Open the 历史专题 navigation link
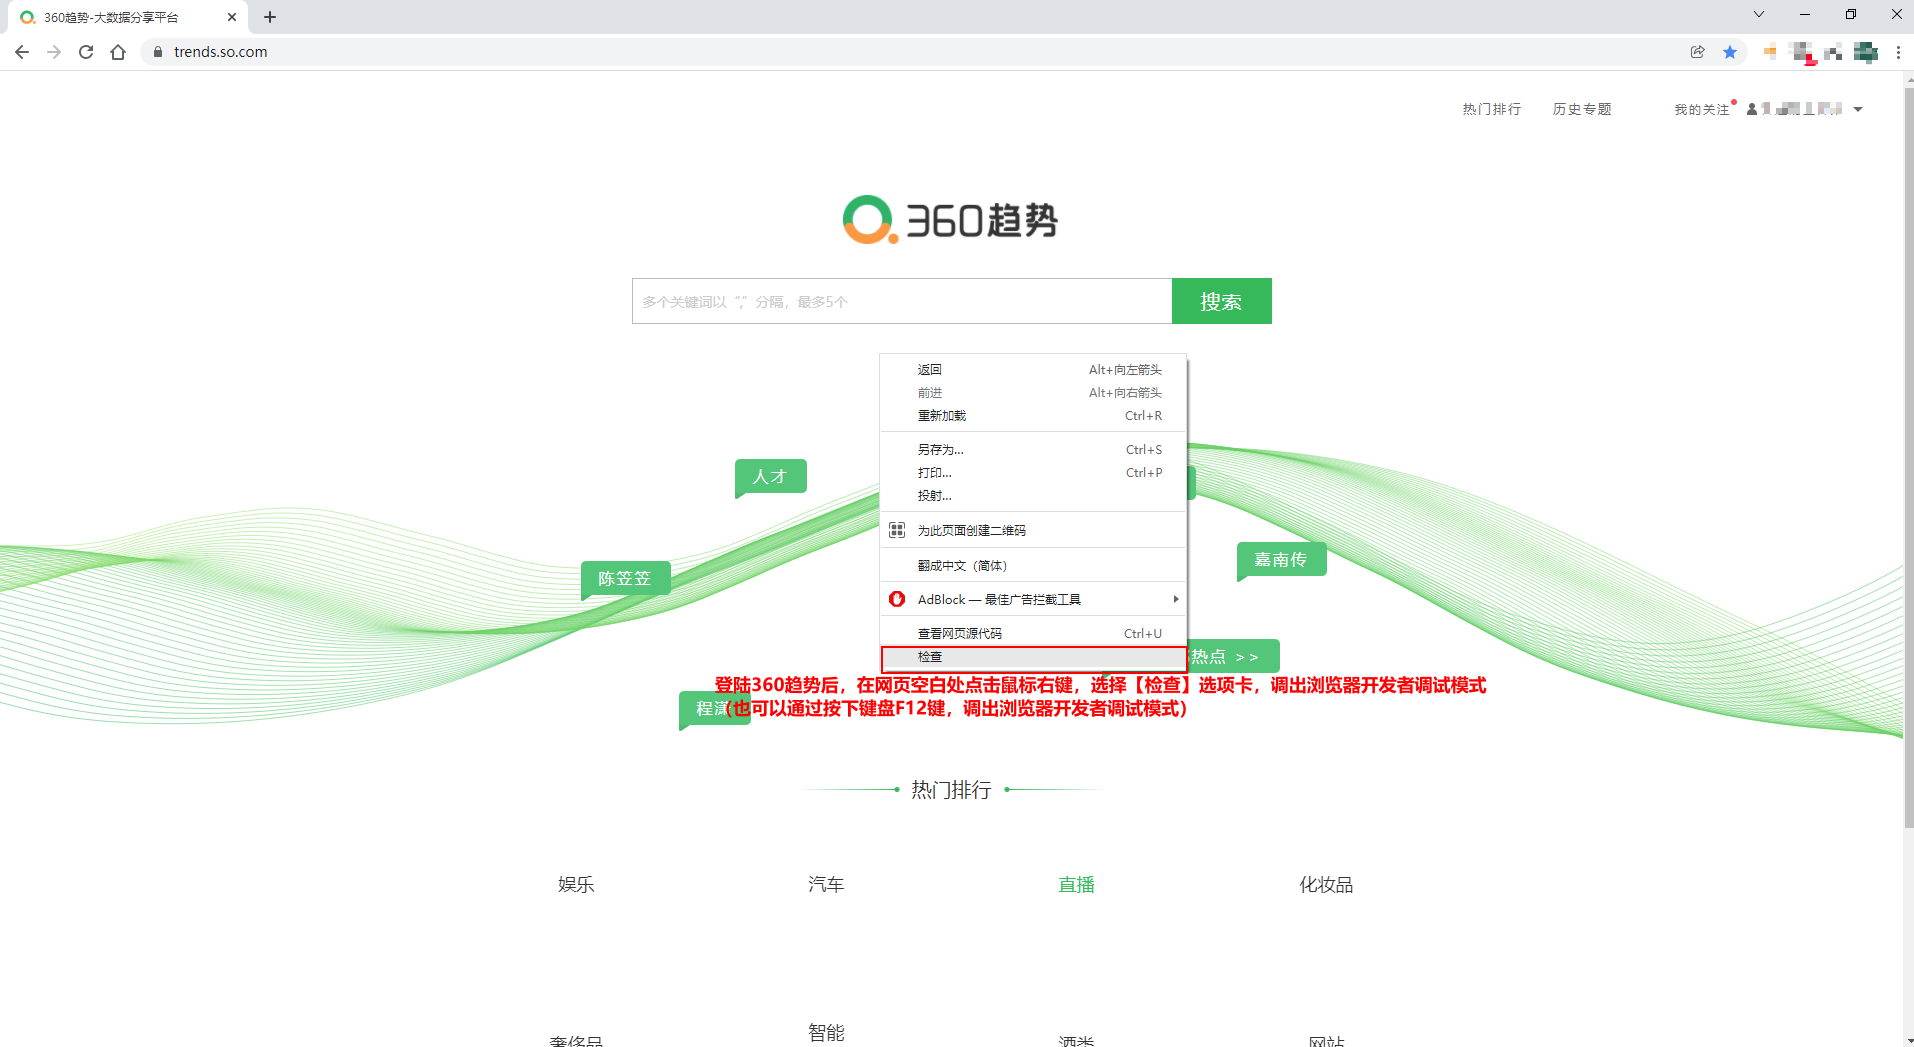This screenshot has width=1914, height=1047. coord(1582,108)
